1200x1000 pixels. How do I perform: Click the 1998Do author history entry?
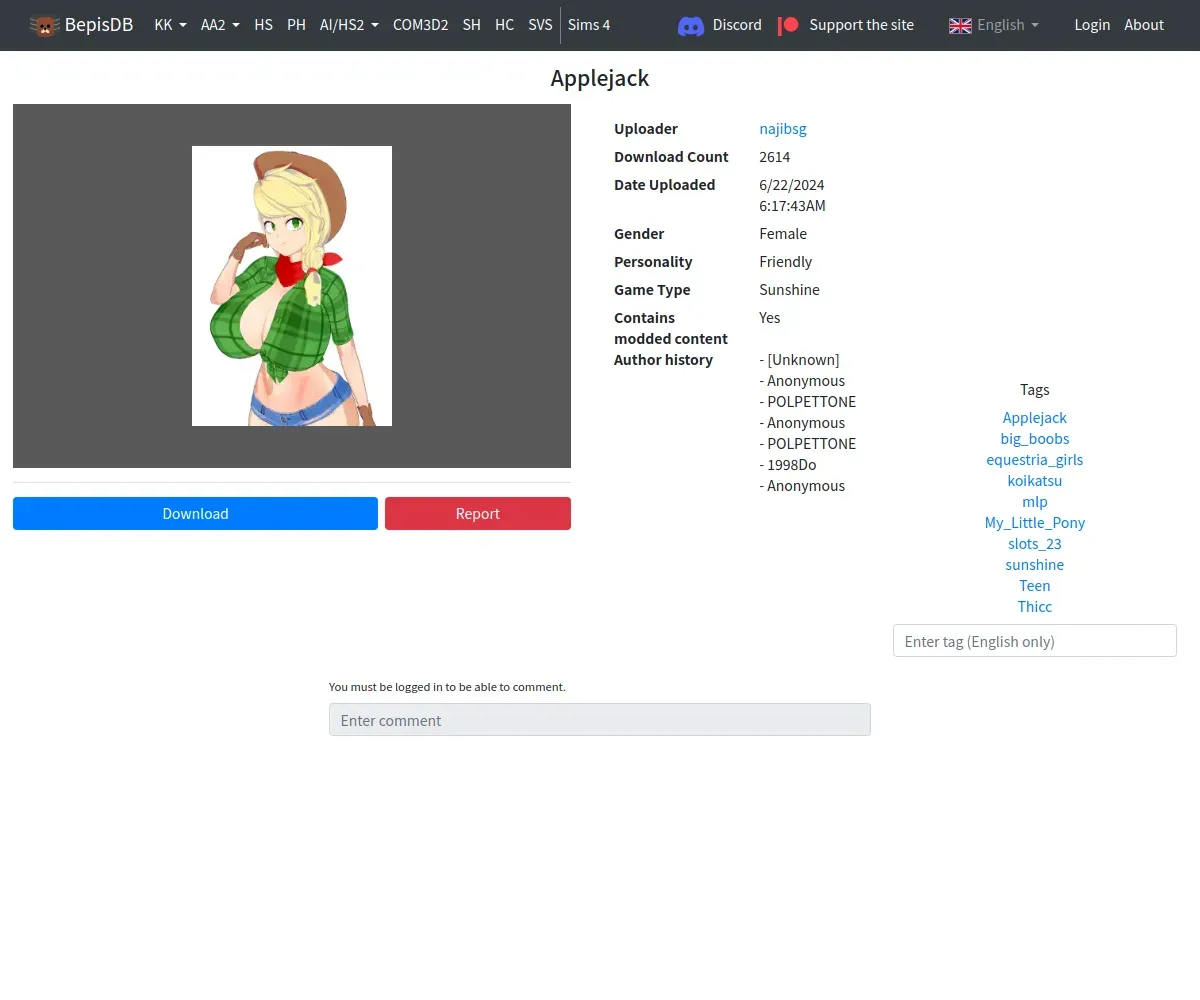point(788,465)
